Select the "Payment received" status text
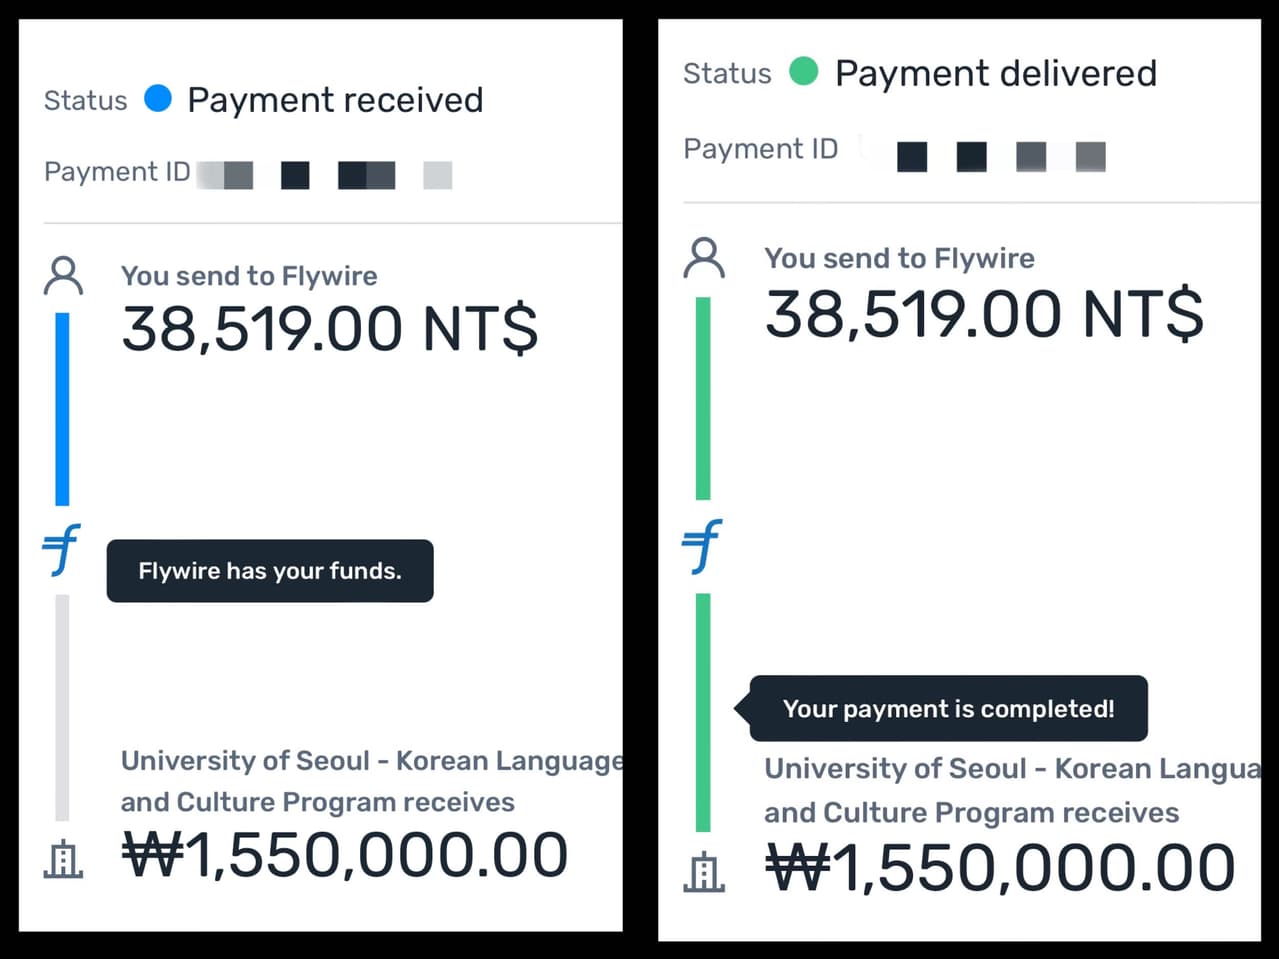1279x959 pixels. pyautogui.click(x=335, y=100)
